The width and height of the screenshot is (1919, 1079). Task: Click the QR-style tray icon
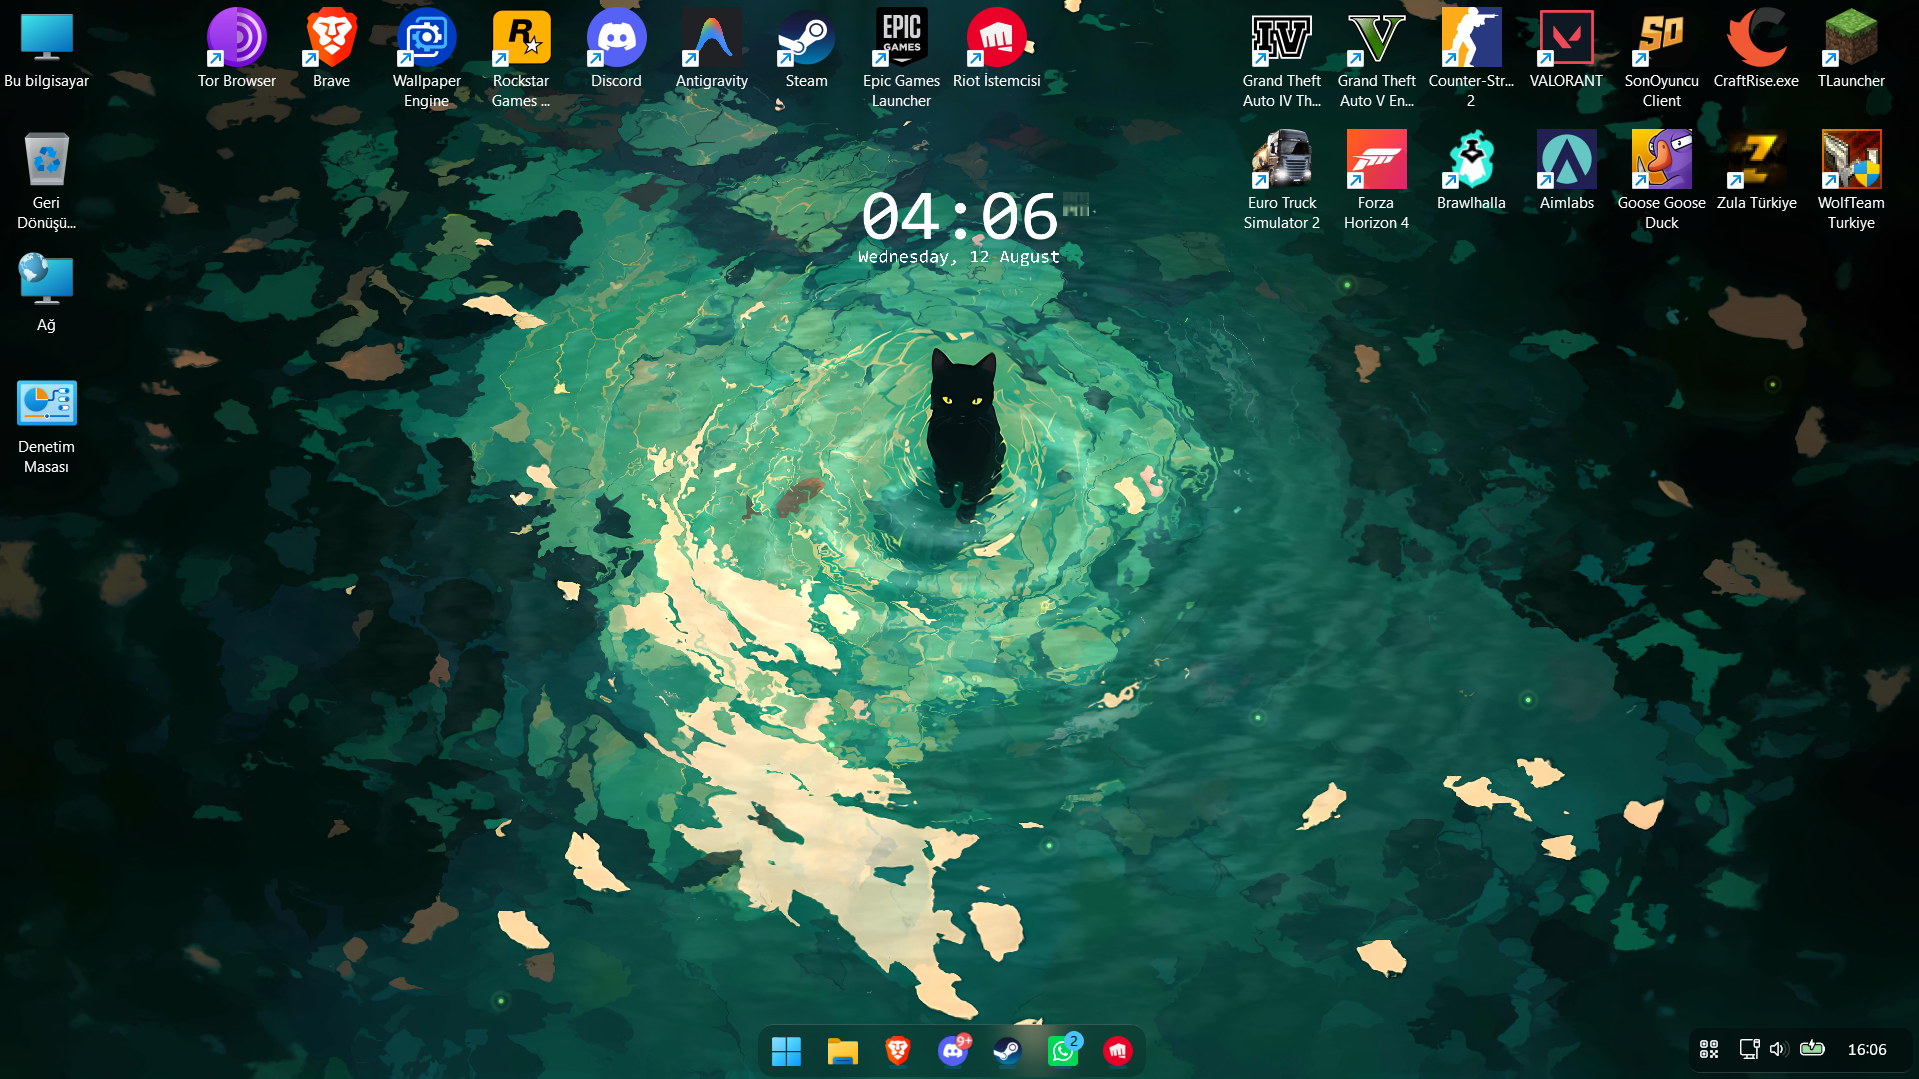point(1709,1049)
